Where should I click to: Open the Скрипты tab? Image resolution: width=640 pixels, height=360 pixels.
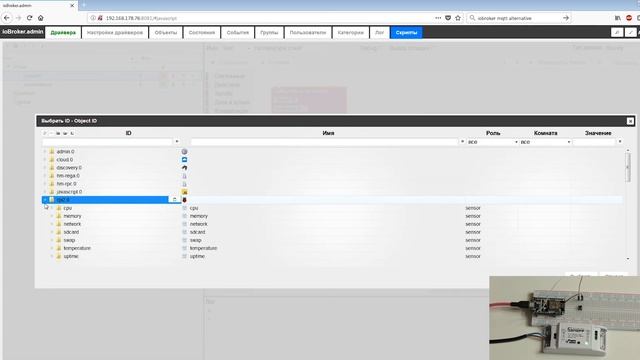406,33
